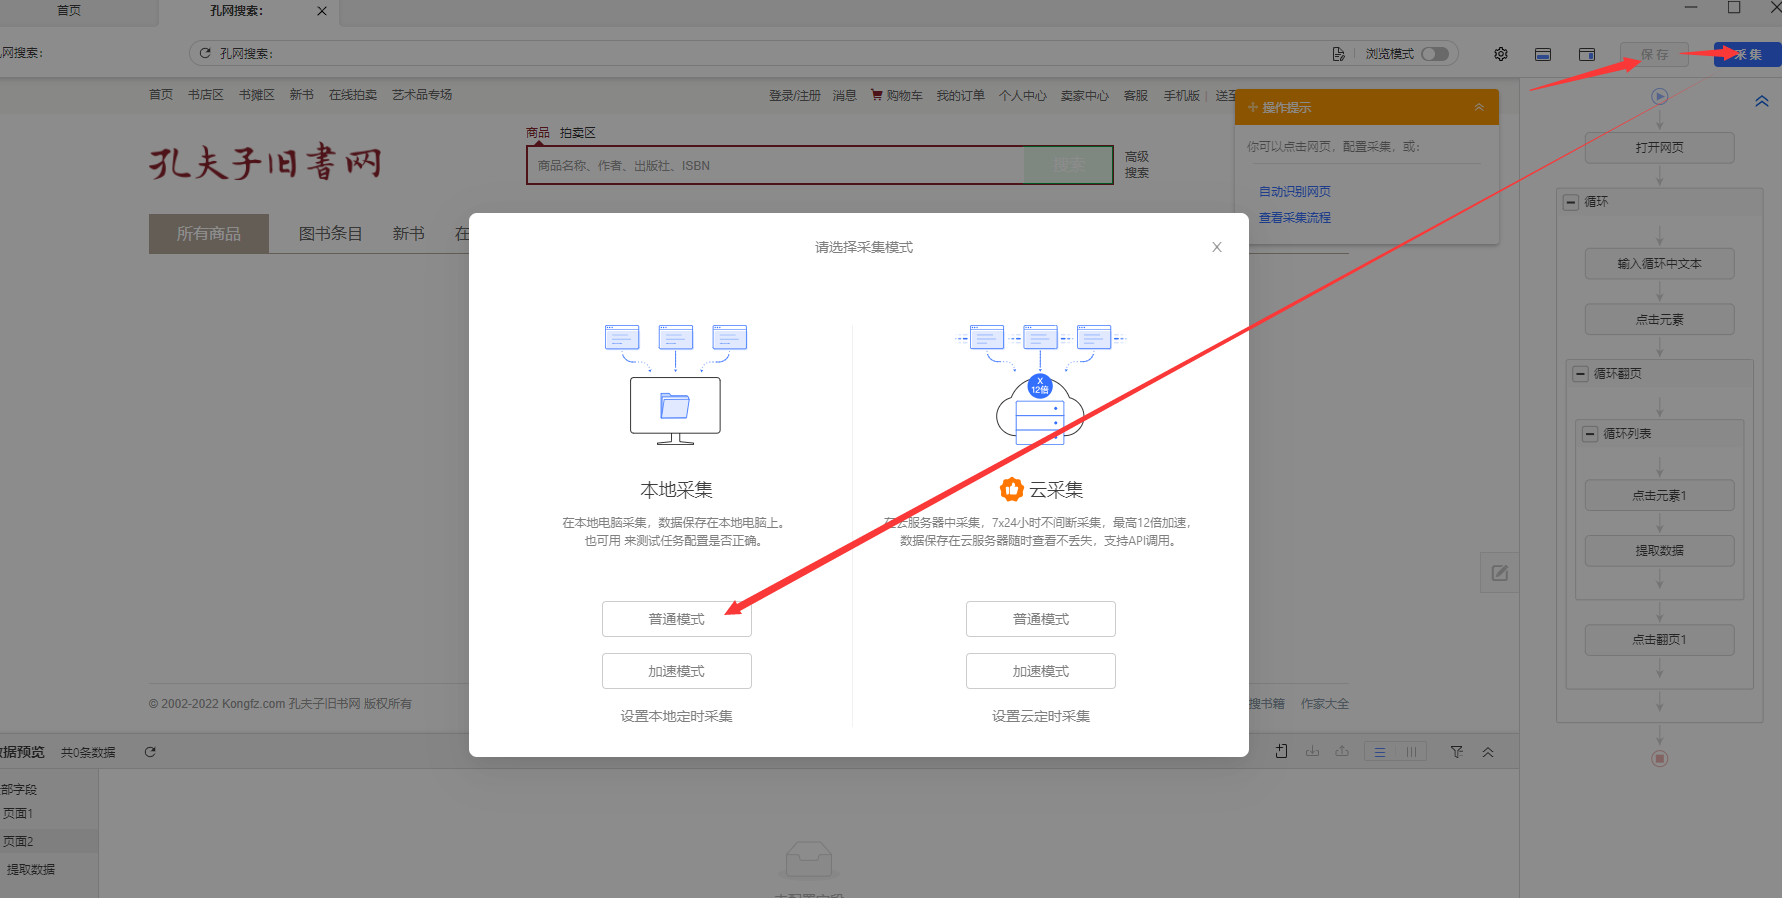Refresh the data preview
The image size is (1782, 898).
pos(150,752)
